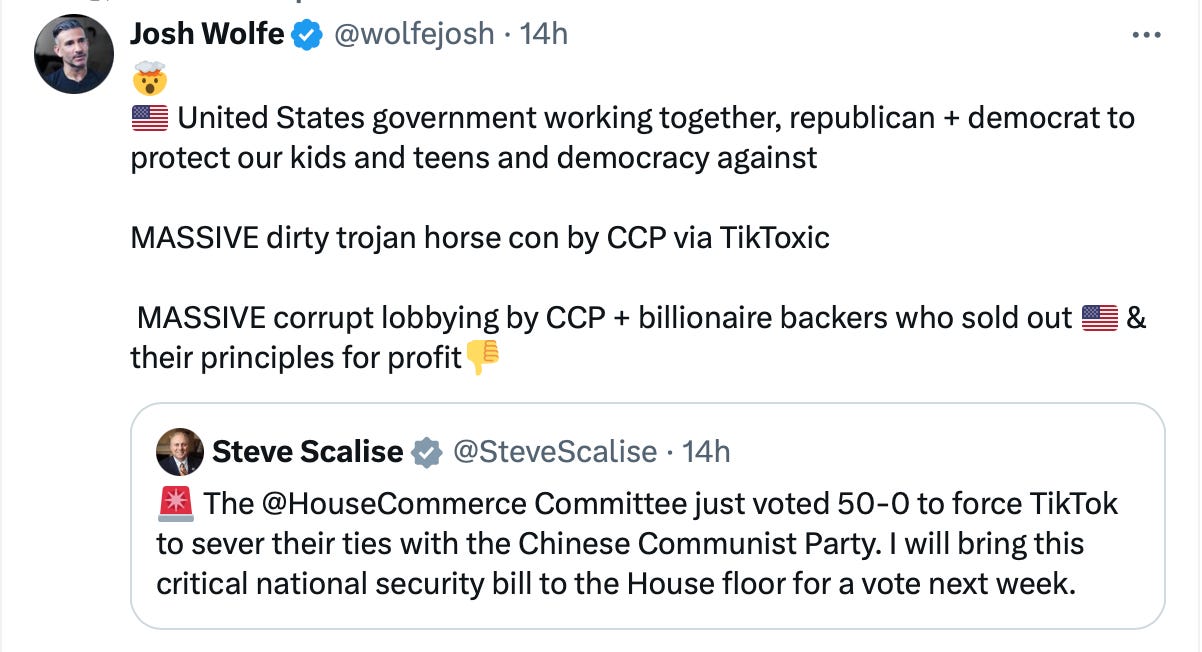The image size is (1202, 652).
Task: Click Steve Scalise's profile avatar
Action: click(x=179, y=452)
